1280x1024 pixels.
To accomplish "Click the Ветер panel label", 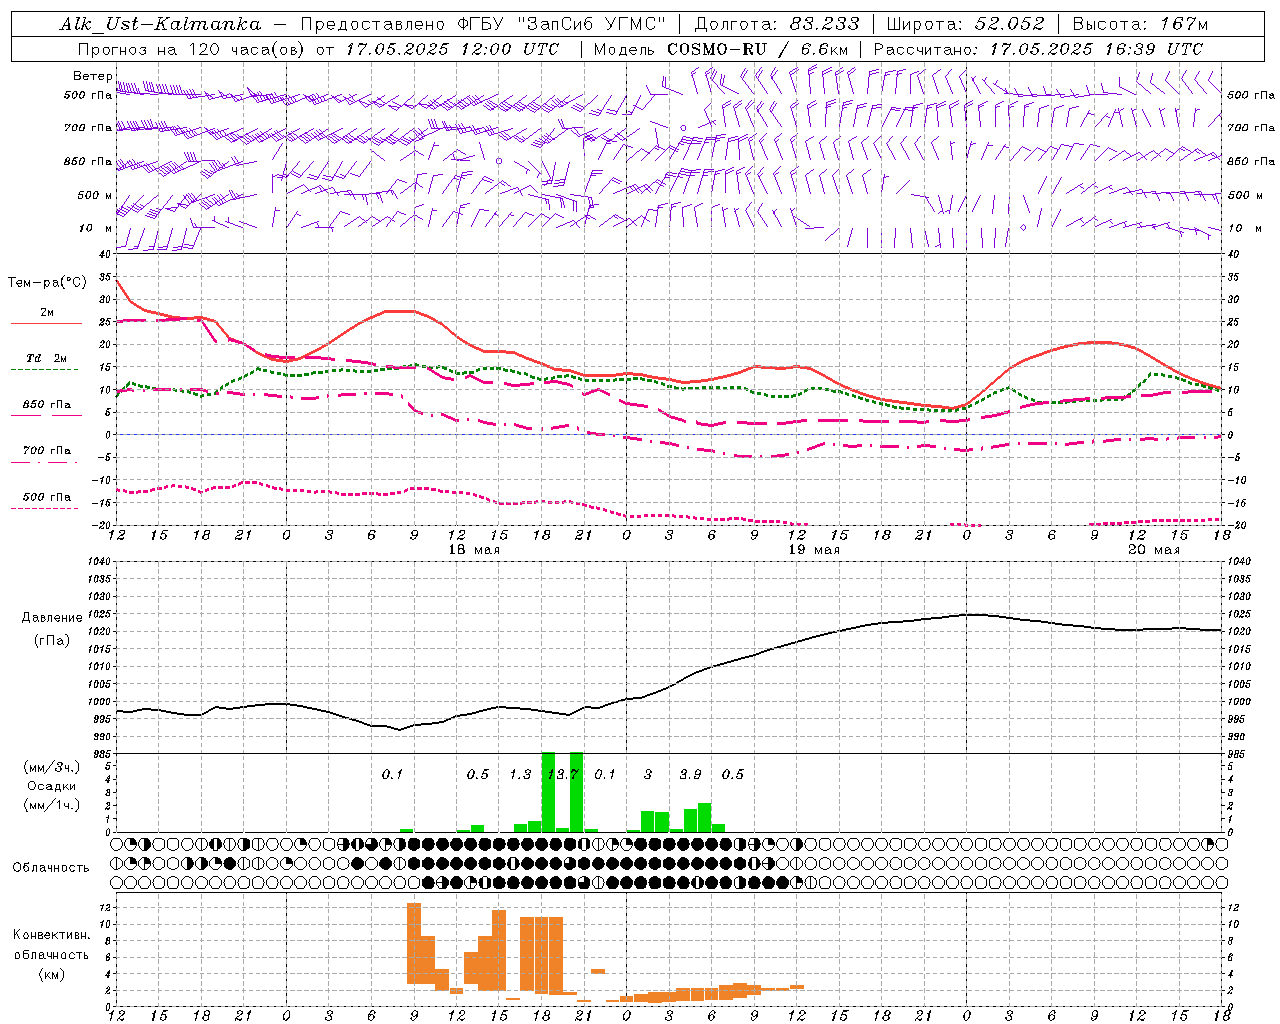I will click(93, 76).
